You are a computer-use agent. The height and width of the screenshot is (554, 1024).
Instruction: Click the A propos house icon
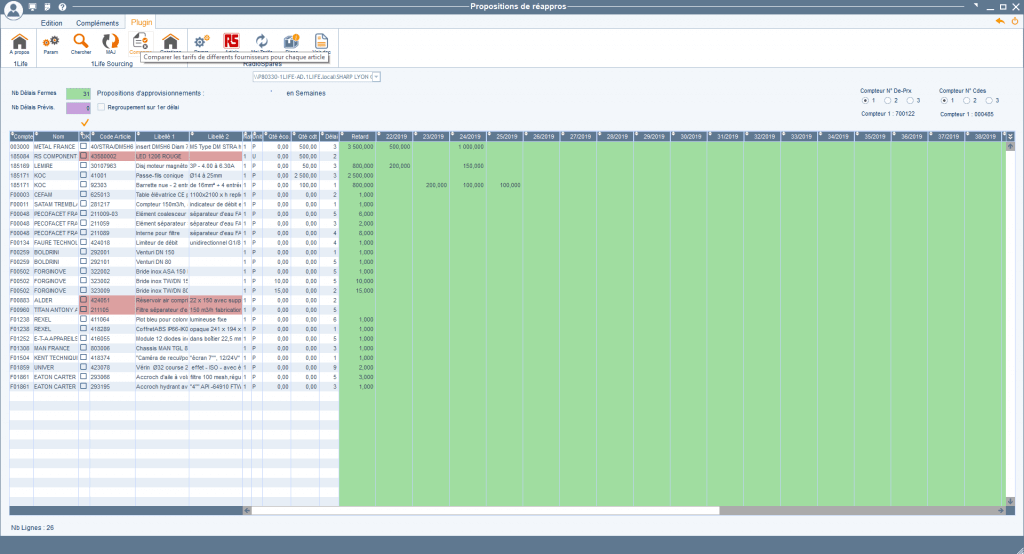[19, 42]
